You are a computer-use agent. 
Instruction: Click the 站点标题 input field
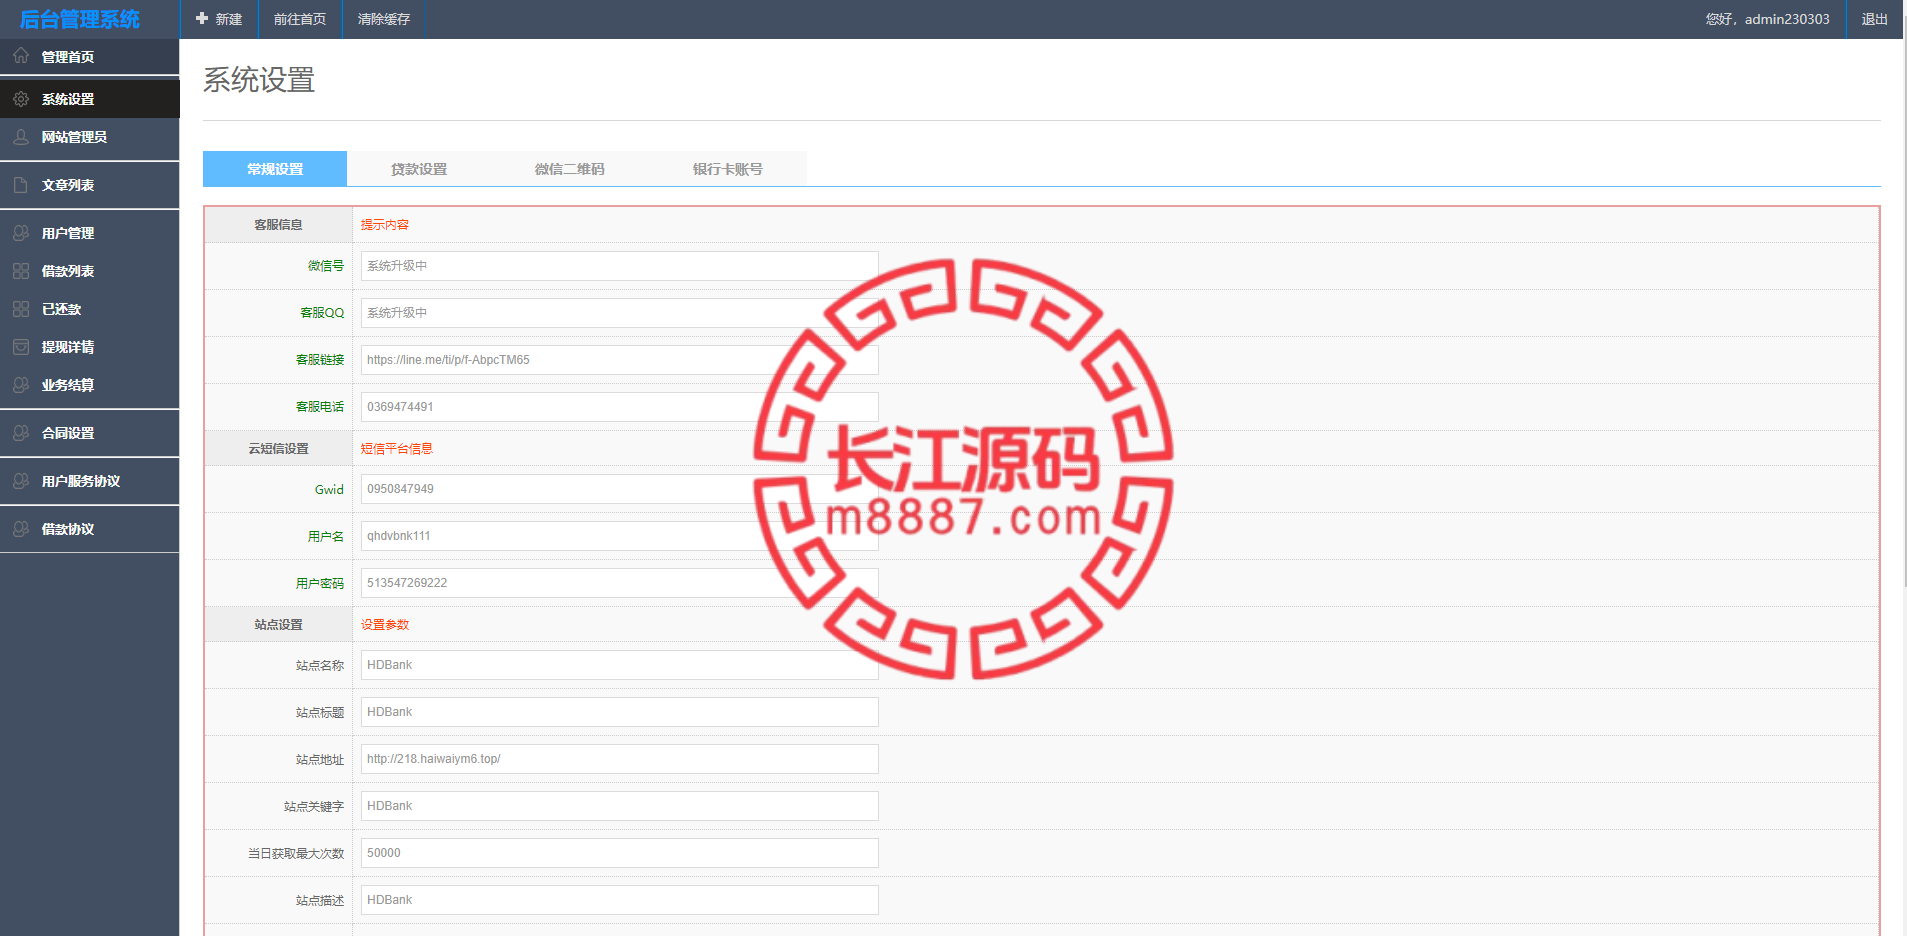(620, 712)
